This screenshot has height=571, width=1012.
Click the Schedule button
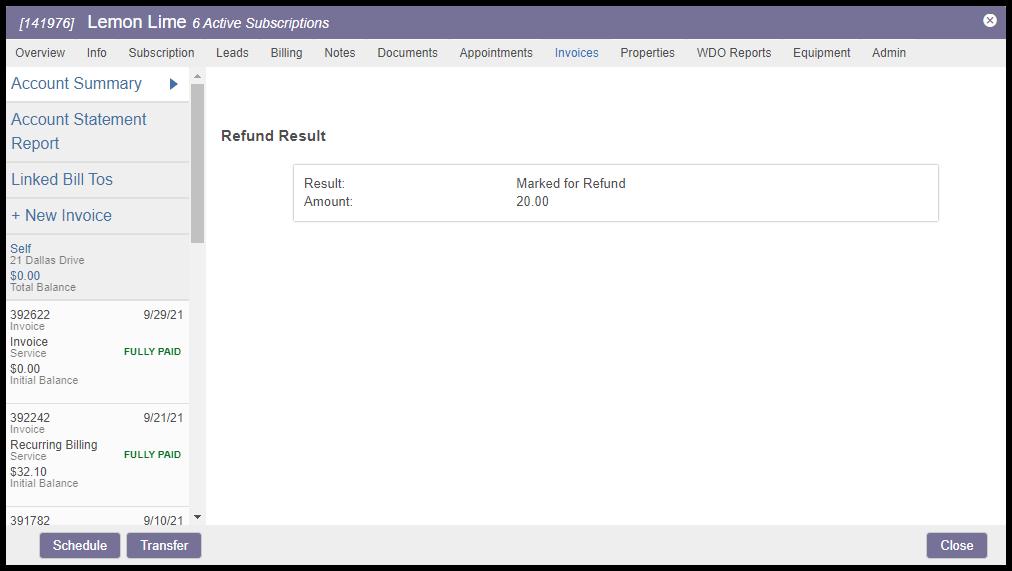point(80,545)
